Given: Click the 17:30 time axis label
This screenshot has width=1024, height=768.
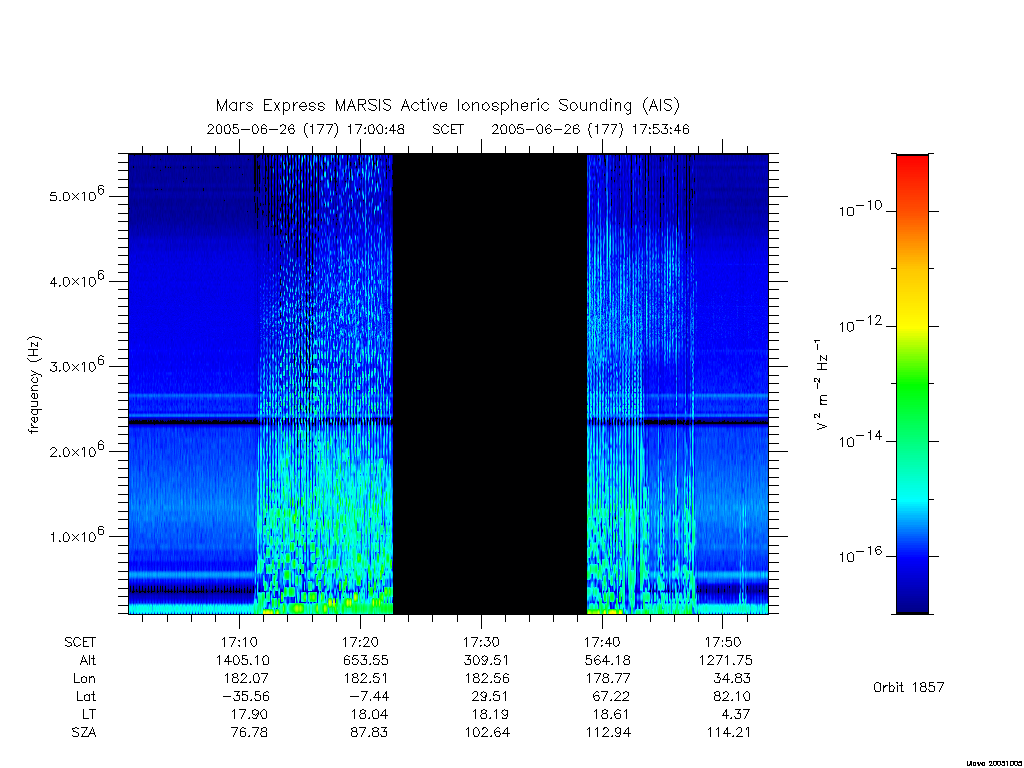Looking at the screenshot, I should tap(481, 643).
